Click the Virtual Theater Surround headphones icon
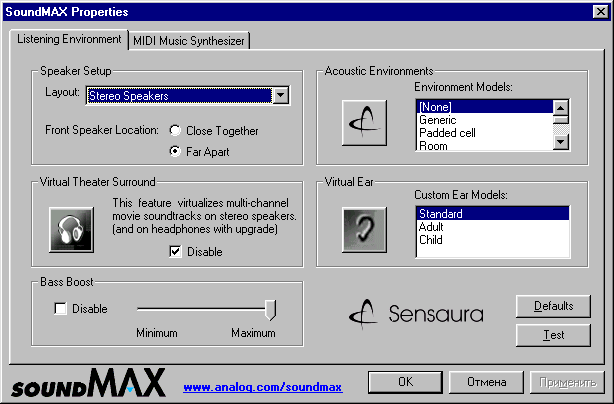The image size is (614, 404). pyautogui.click(x=71, y=230)
